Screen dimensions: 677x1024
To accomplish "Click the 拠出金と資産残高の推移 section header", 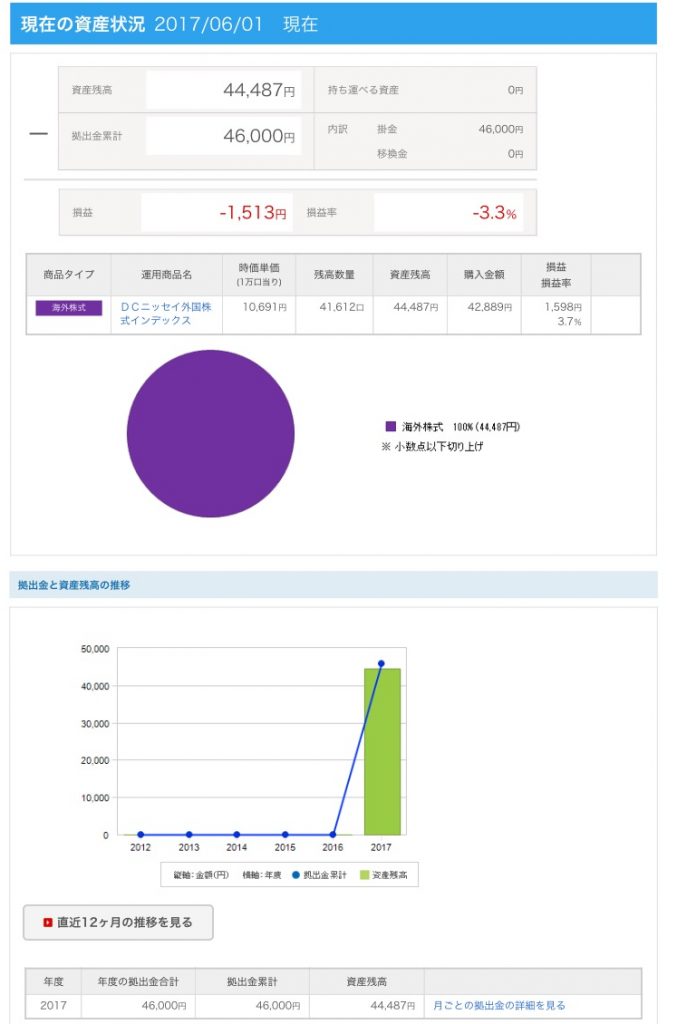I will pos(74,585).
